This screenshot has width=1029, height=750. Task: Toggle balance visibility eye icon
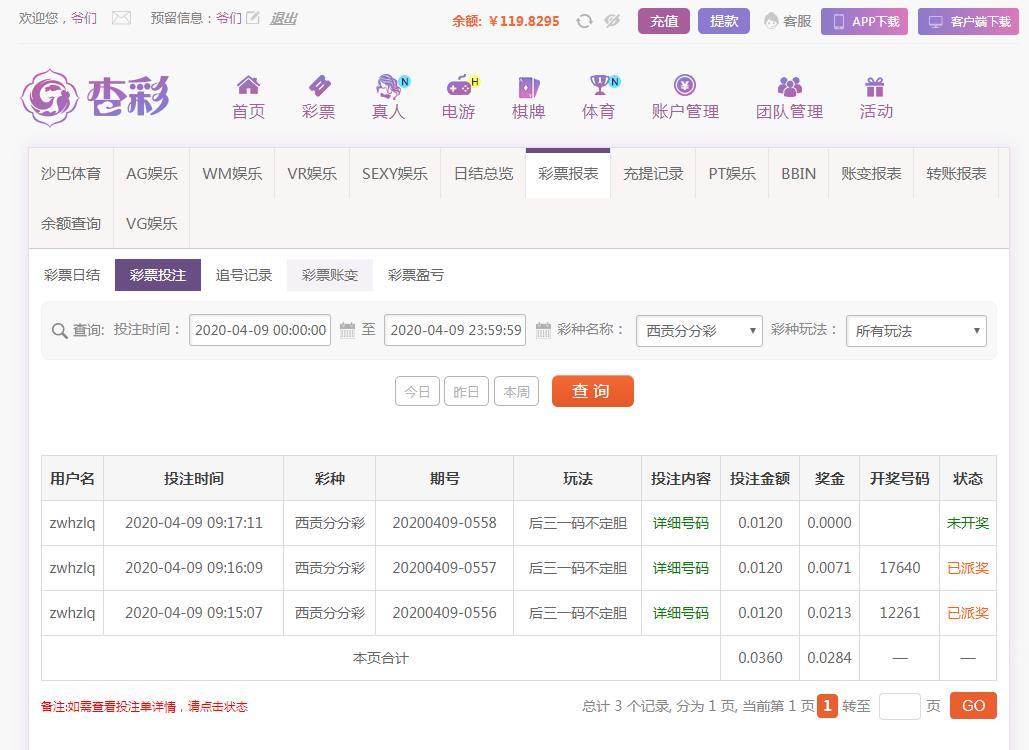(x=612, y=21)
